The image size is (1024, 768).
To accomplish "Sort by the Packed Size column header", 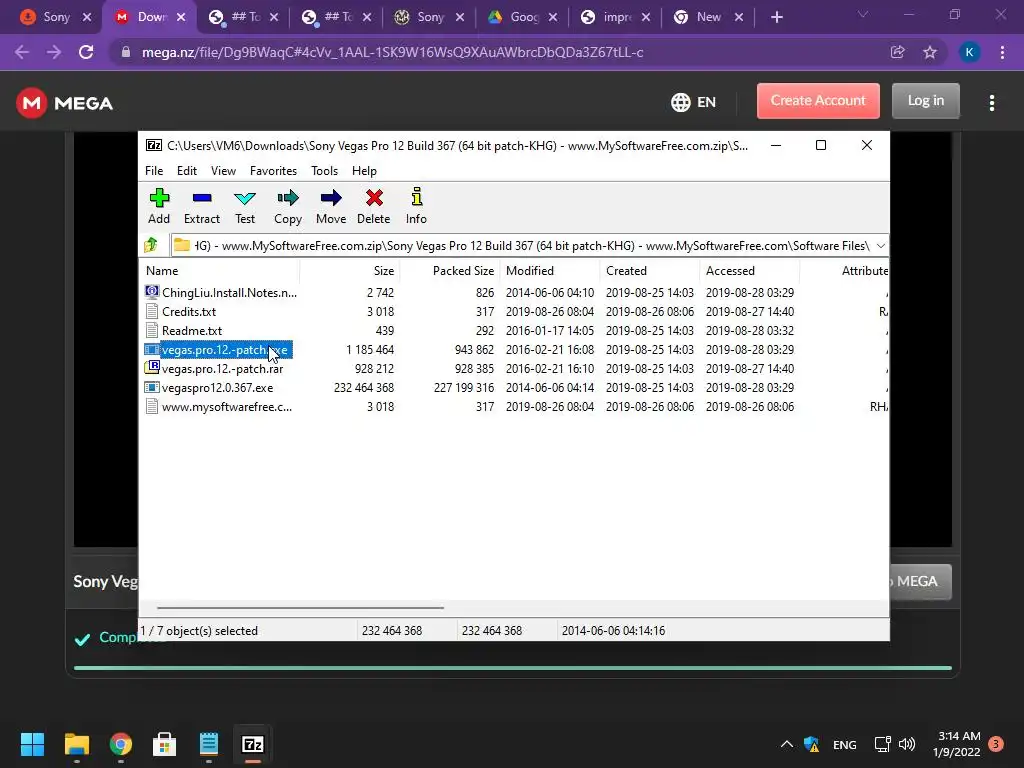I will coord(450,270).
